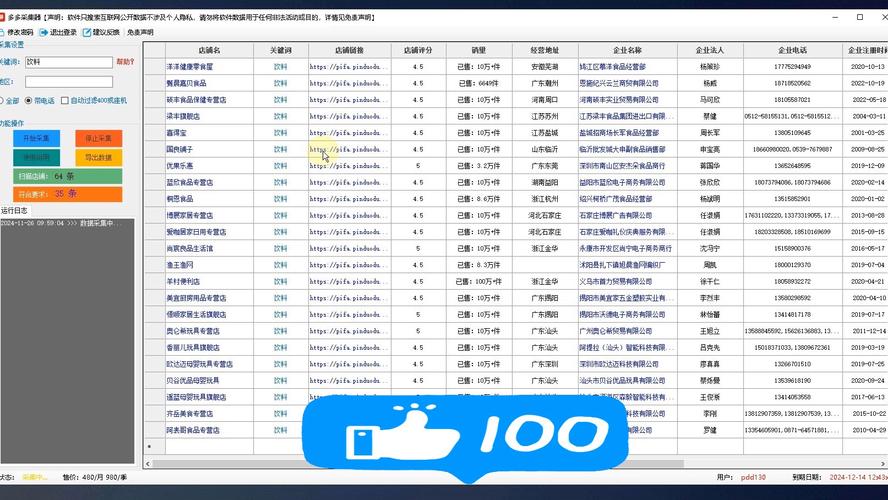Open the 免责声明 toolbar item

click(139, 32)
